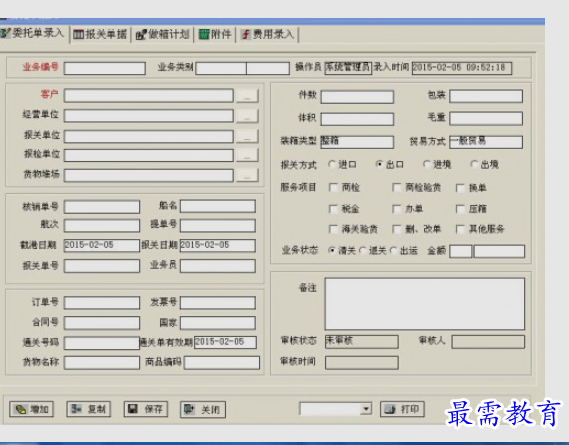Click the 合同号 input field
569x445 pixels.
click(x=102, y=323)
